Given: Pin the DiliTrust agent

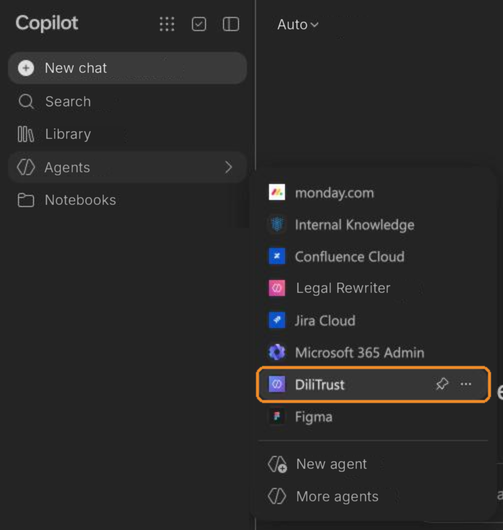Looking at the screenshot, I should coord(442,384).
